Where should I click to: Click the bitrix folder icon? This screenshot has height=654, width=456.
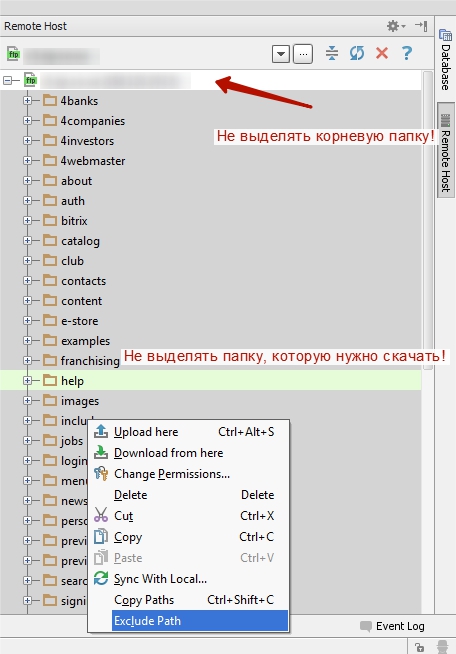(x=50, y=220)
